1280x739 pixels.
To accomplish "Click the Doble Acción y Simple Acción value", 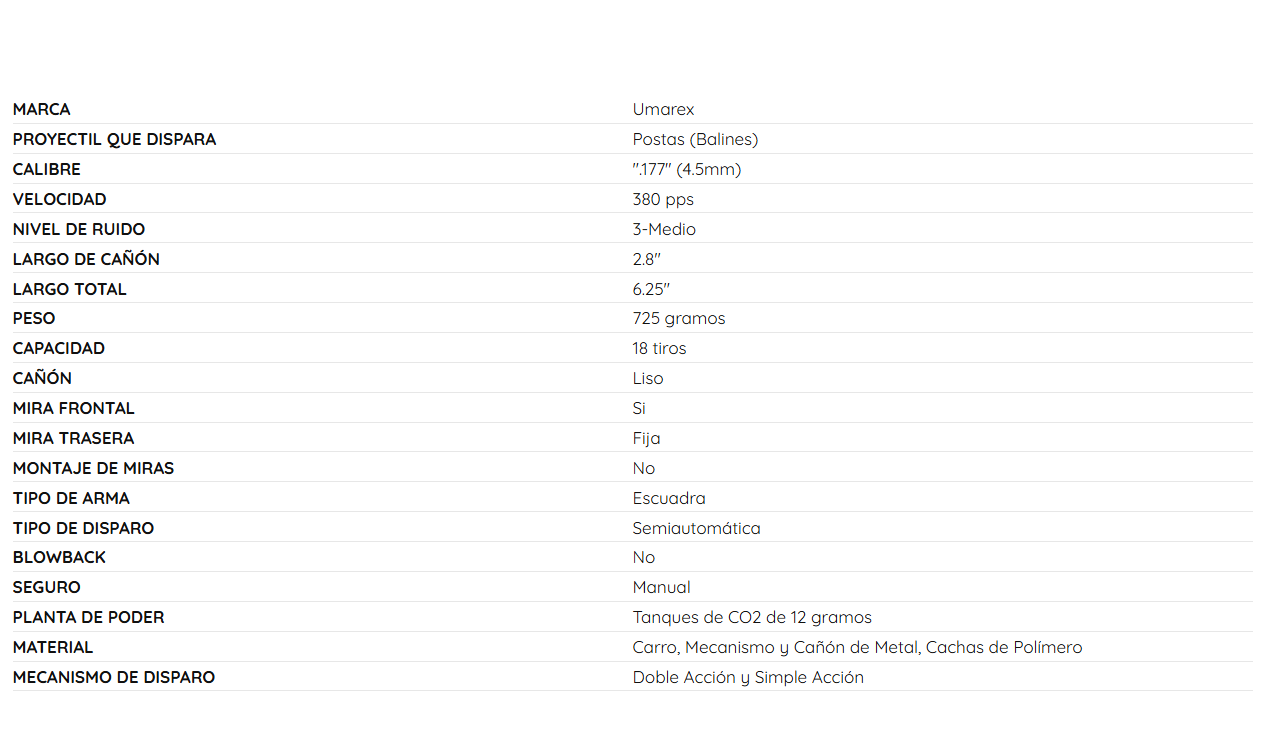I will pyautogui.click(x=748, y=677).
